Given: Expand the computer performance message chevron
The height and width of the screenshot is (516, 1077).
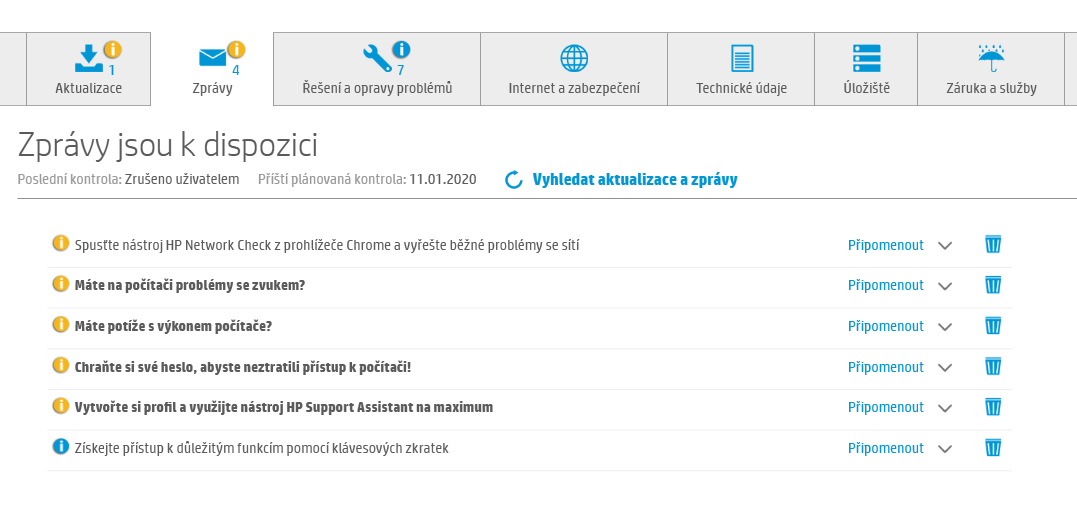Looking at the screenshot, I should (x=945, y=327).
